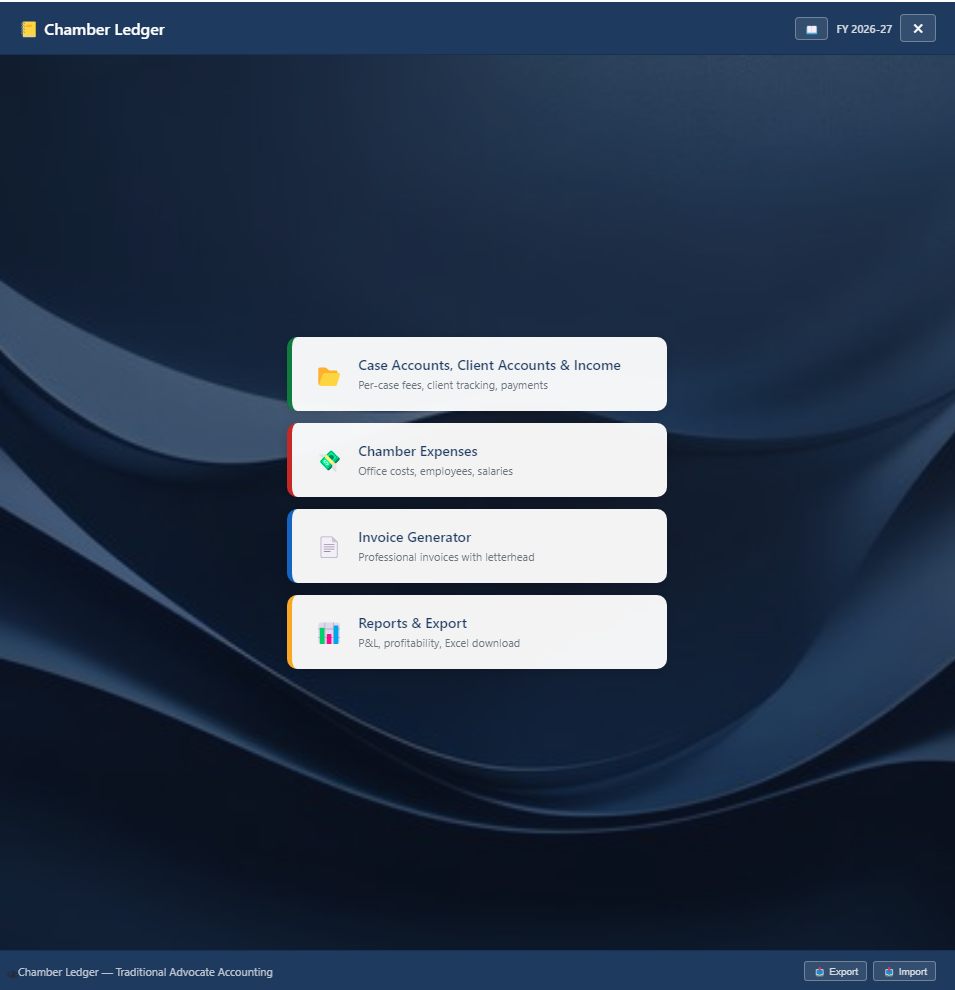Click the Export button in footer
The image size is (955, 990).
(835, 971)
